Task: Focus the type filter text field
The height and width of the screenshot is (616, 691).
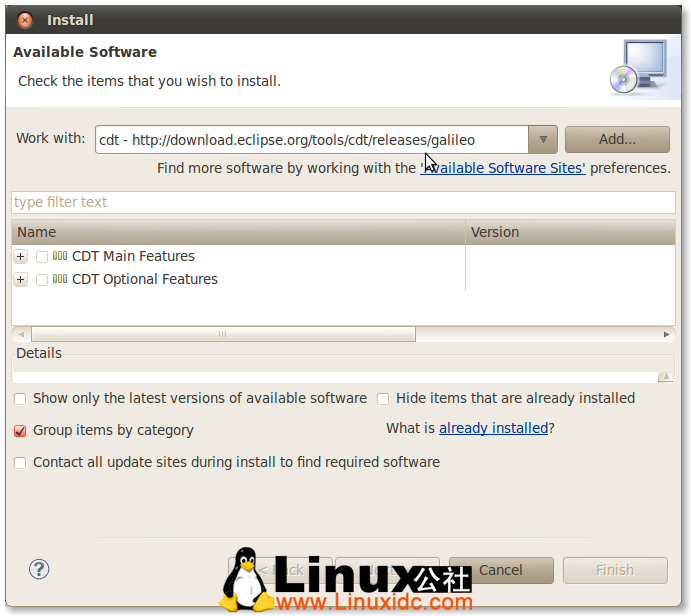Action: tap(343, 202)
